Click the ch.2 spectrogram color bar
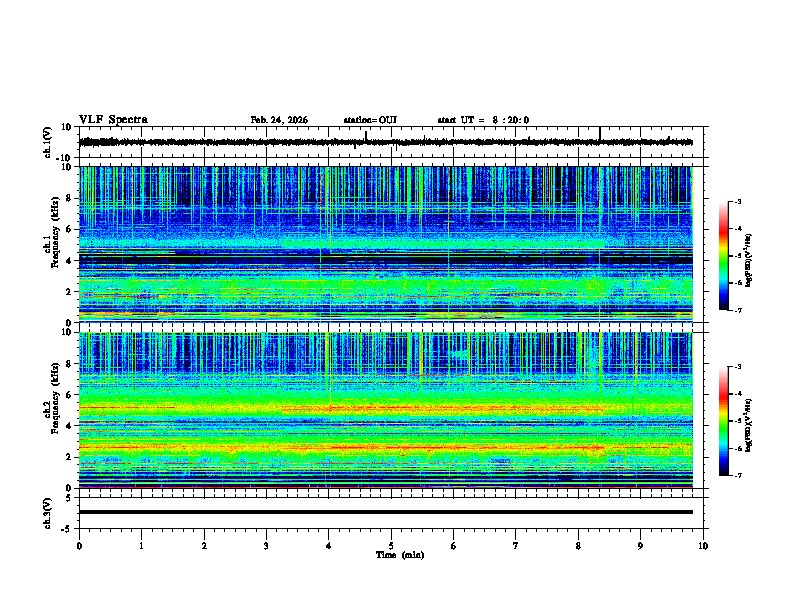 click(x=723, y=421)
